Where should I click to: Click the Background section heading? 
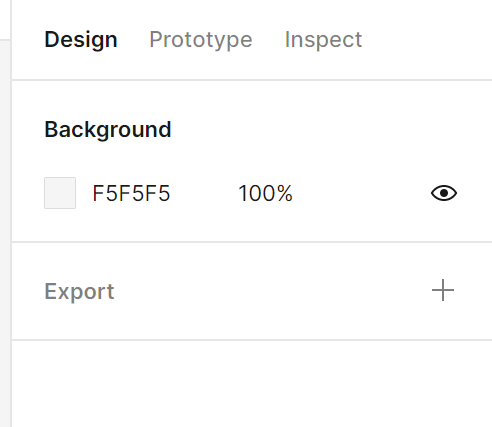108,129
